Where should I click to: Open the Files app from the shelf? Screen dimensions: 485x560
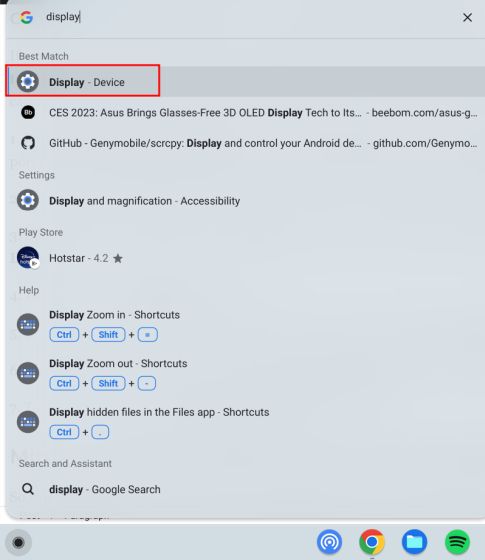414,542
